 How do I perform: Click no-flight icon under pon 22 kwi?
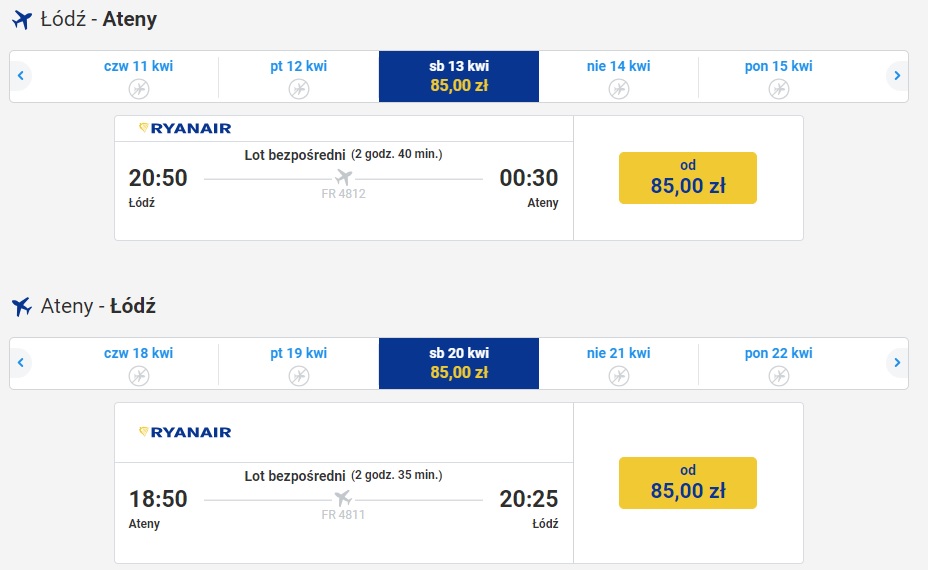pyautogui.click(x=779, y=376)
